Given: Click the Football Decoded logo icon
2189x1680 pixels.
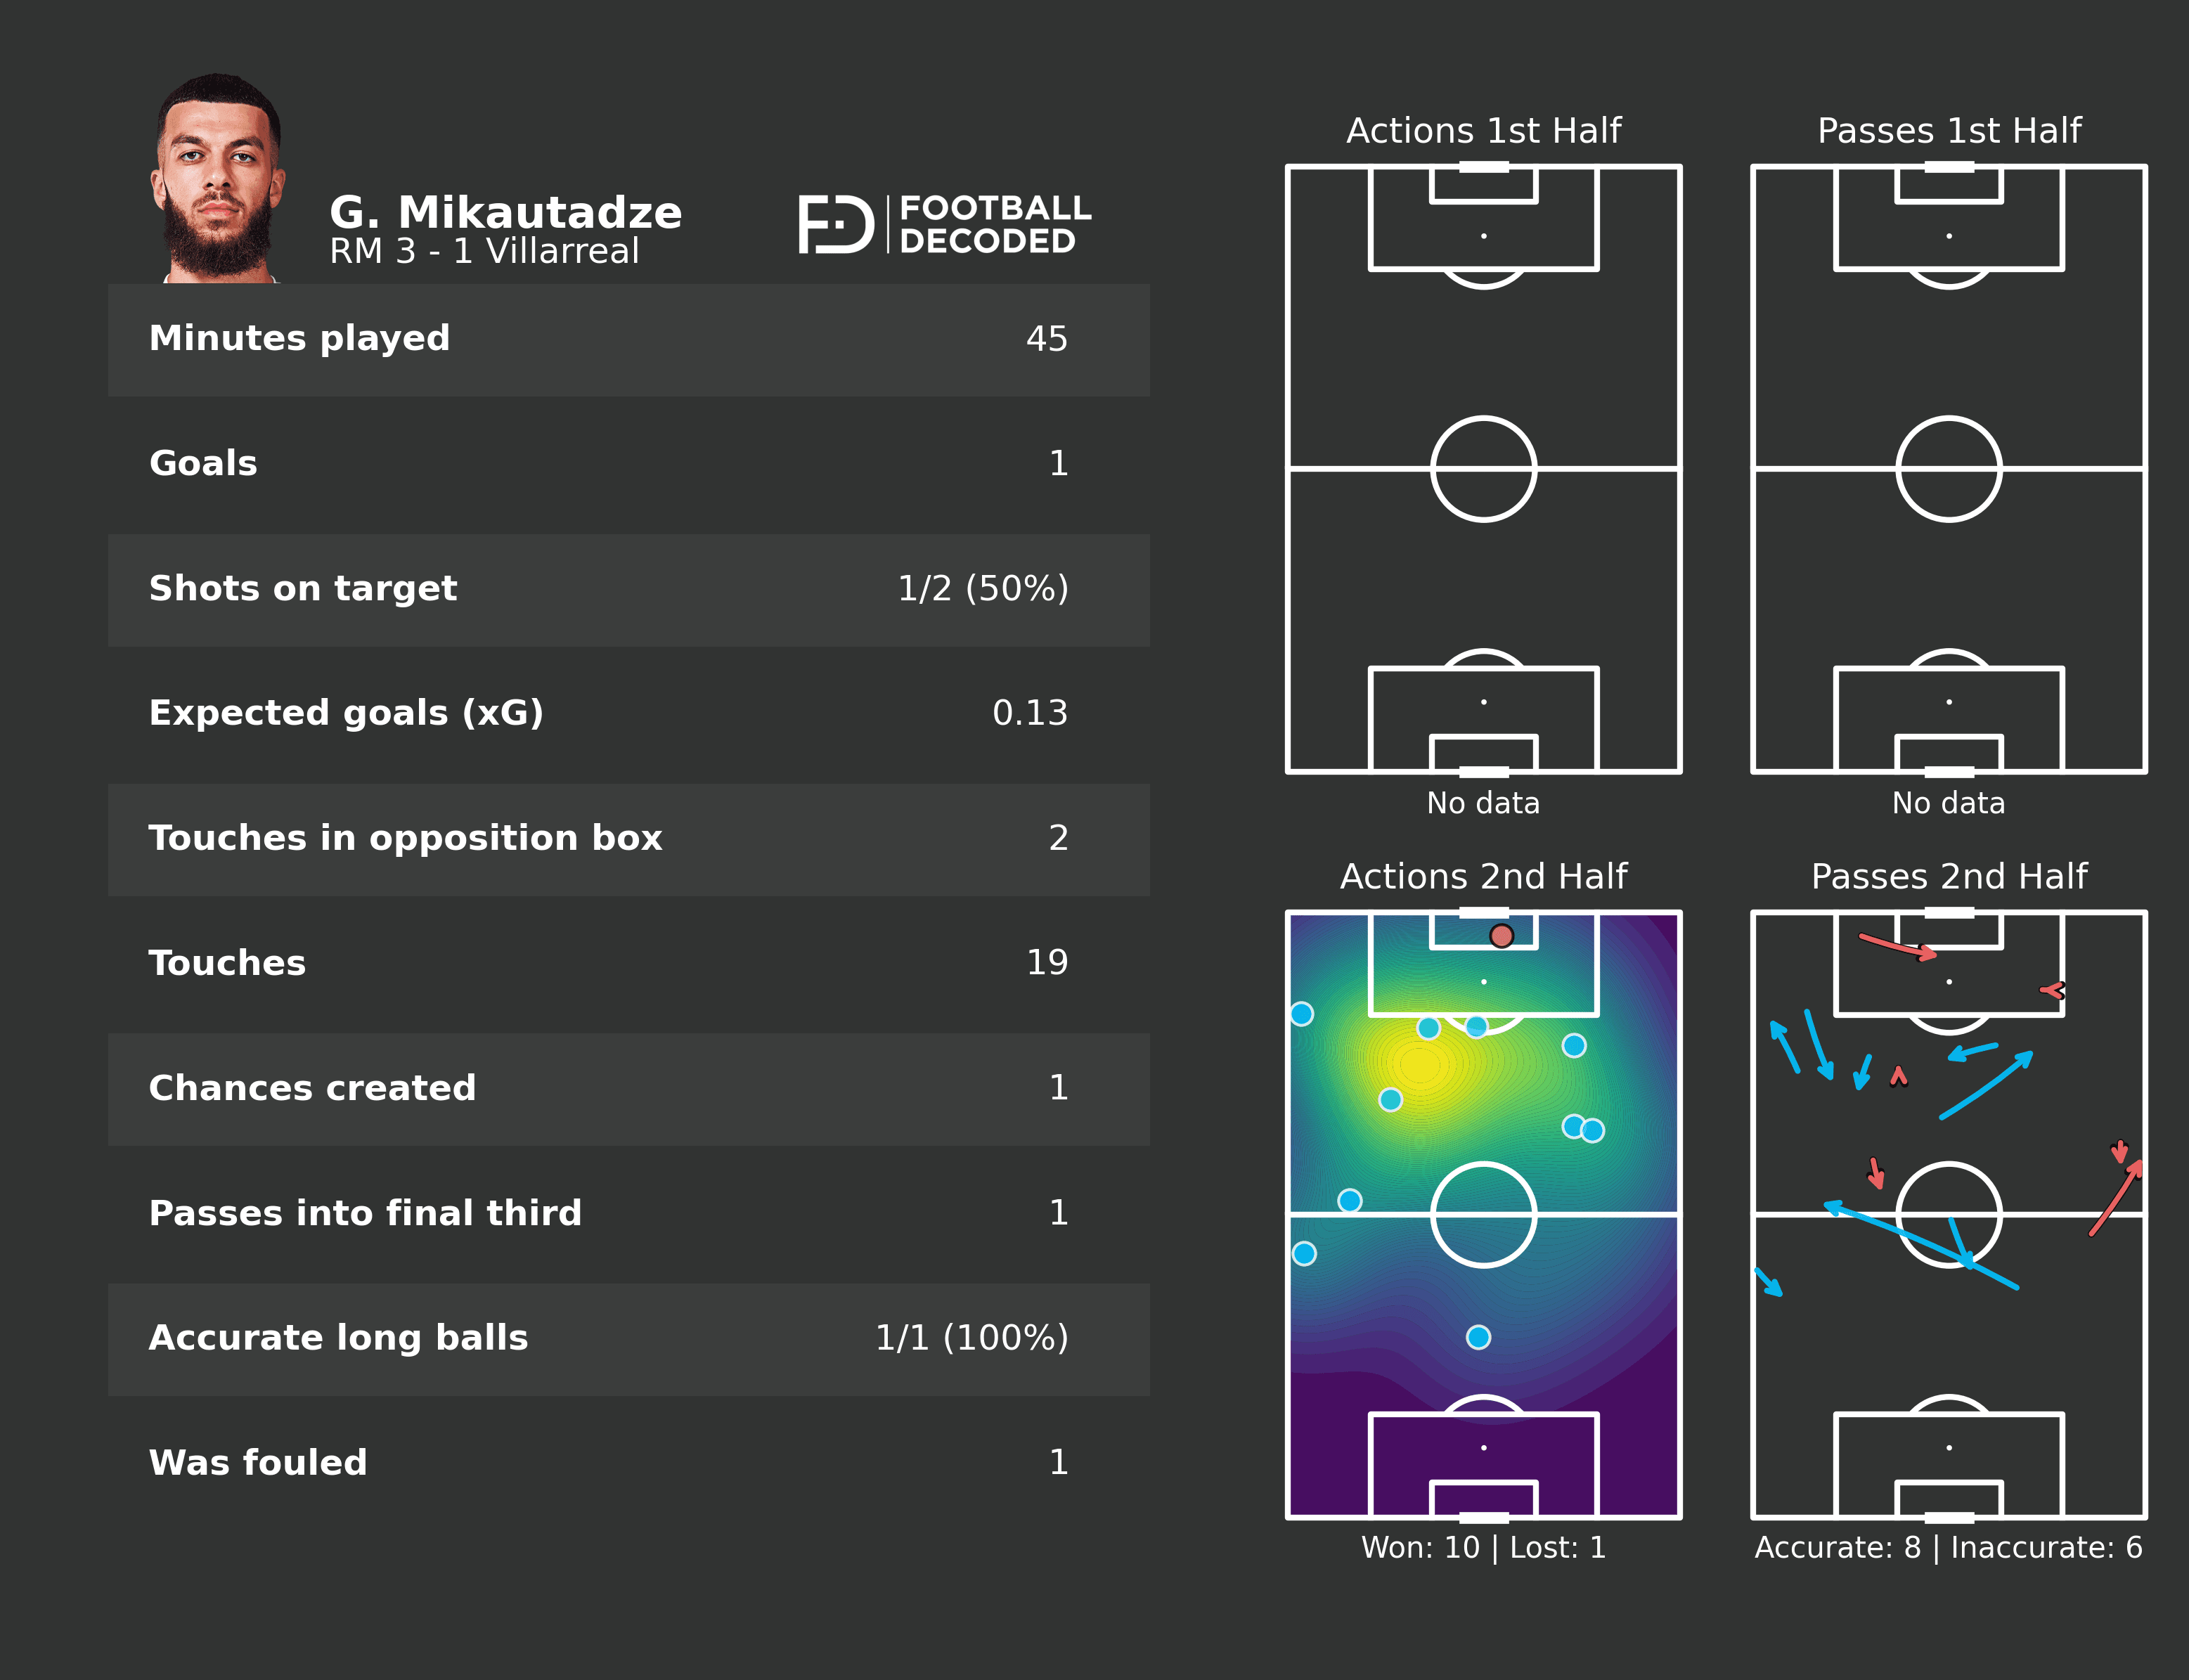Looking at the screenshot, I should [x=836, y=225].
